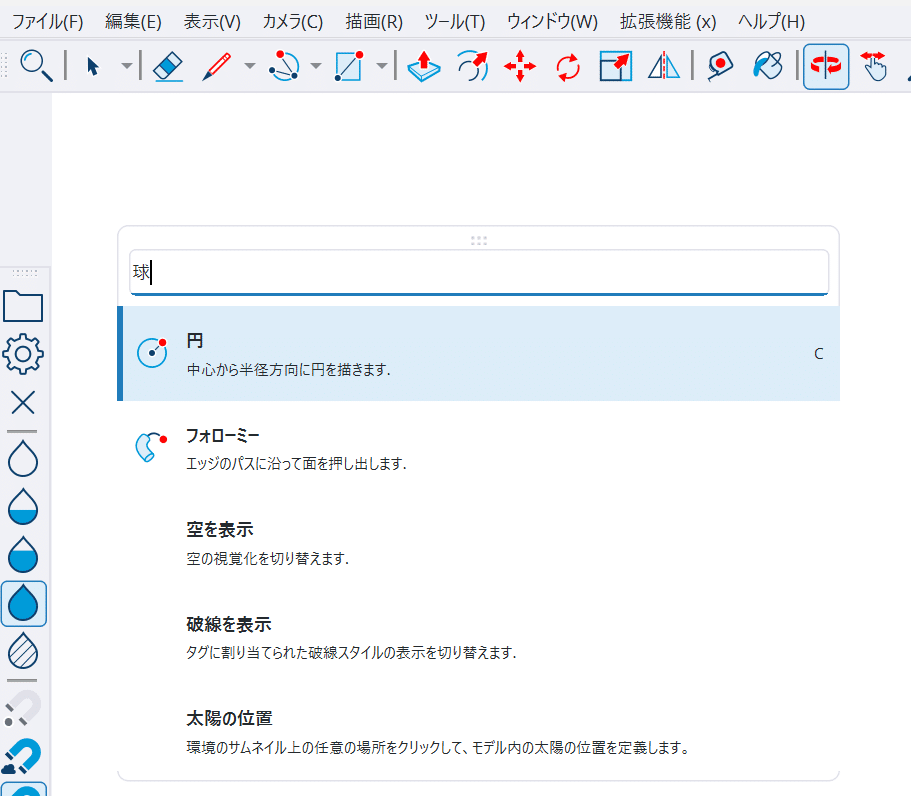Pick the Eraser tool
Viewport: 911px width, 796px height.
click(x=168, y=66)
